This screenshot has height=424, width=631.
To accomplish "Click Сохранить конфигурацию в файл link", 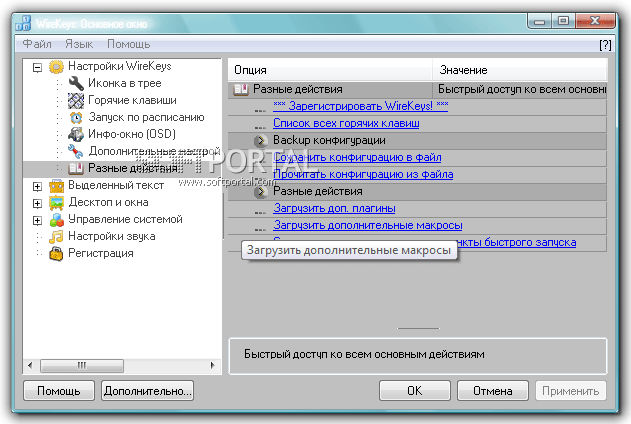I will click(357, 157).
